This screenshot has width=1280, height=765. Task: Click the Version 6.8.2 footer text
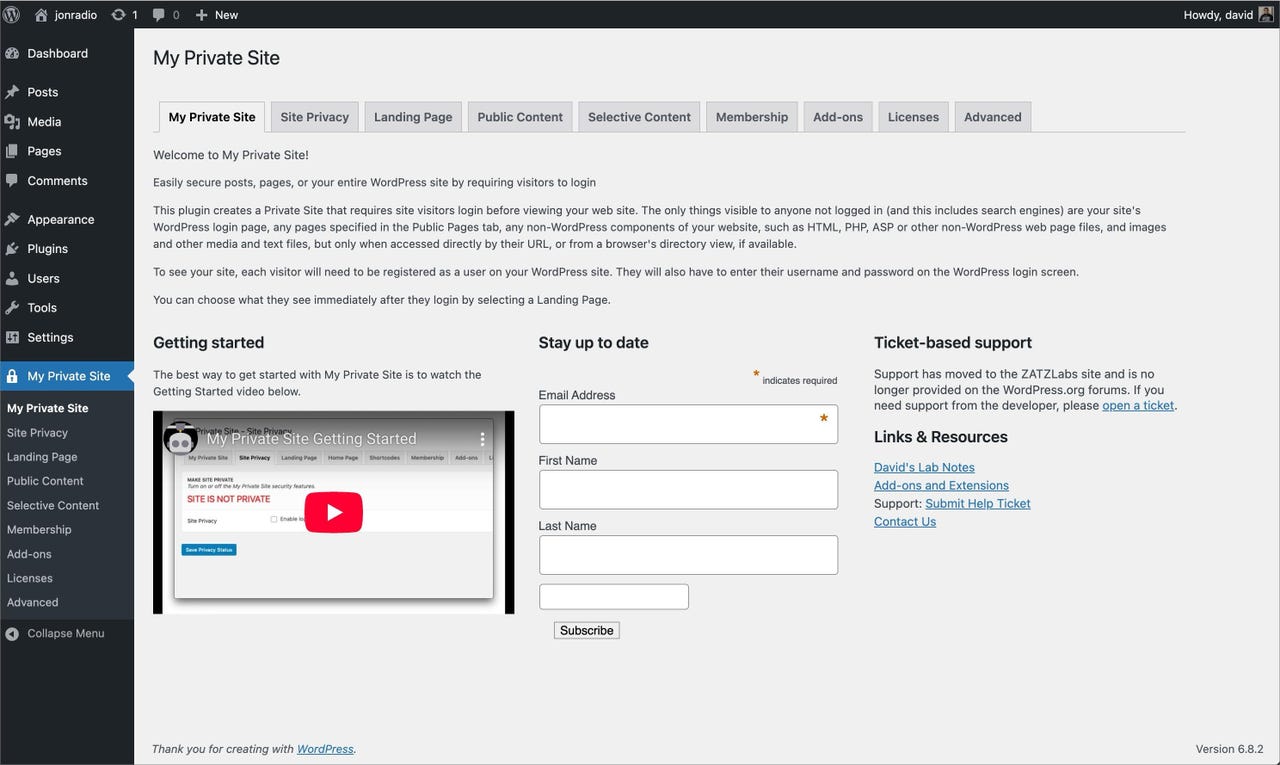coord(1230,749)
